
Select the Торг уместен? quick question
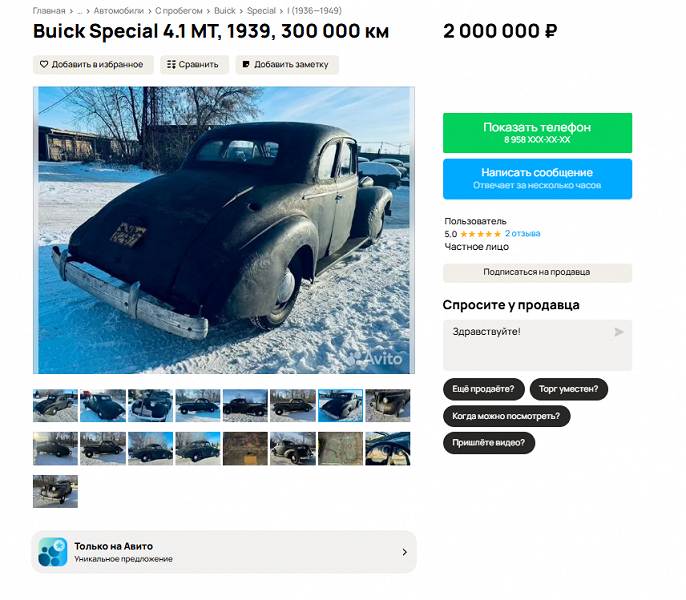[569, 389]
